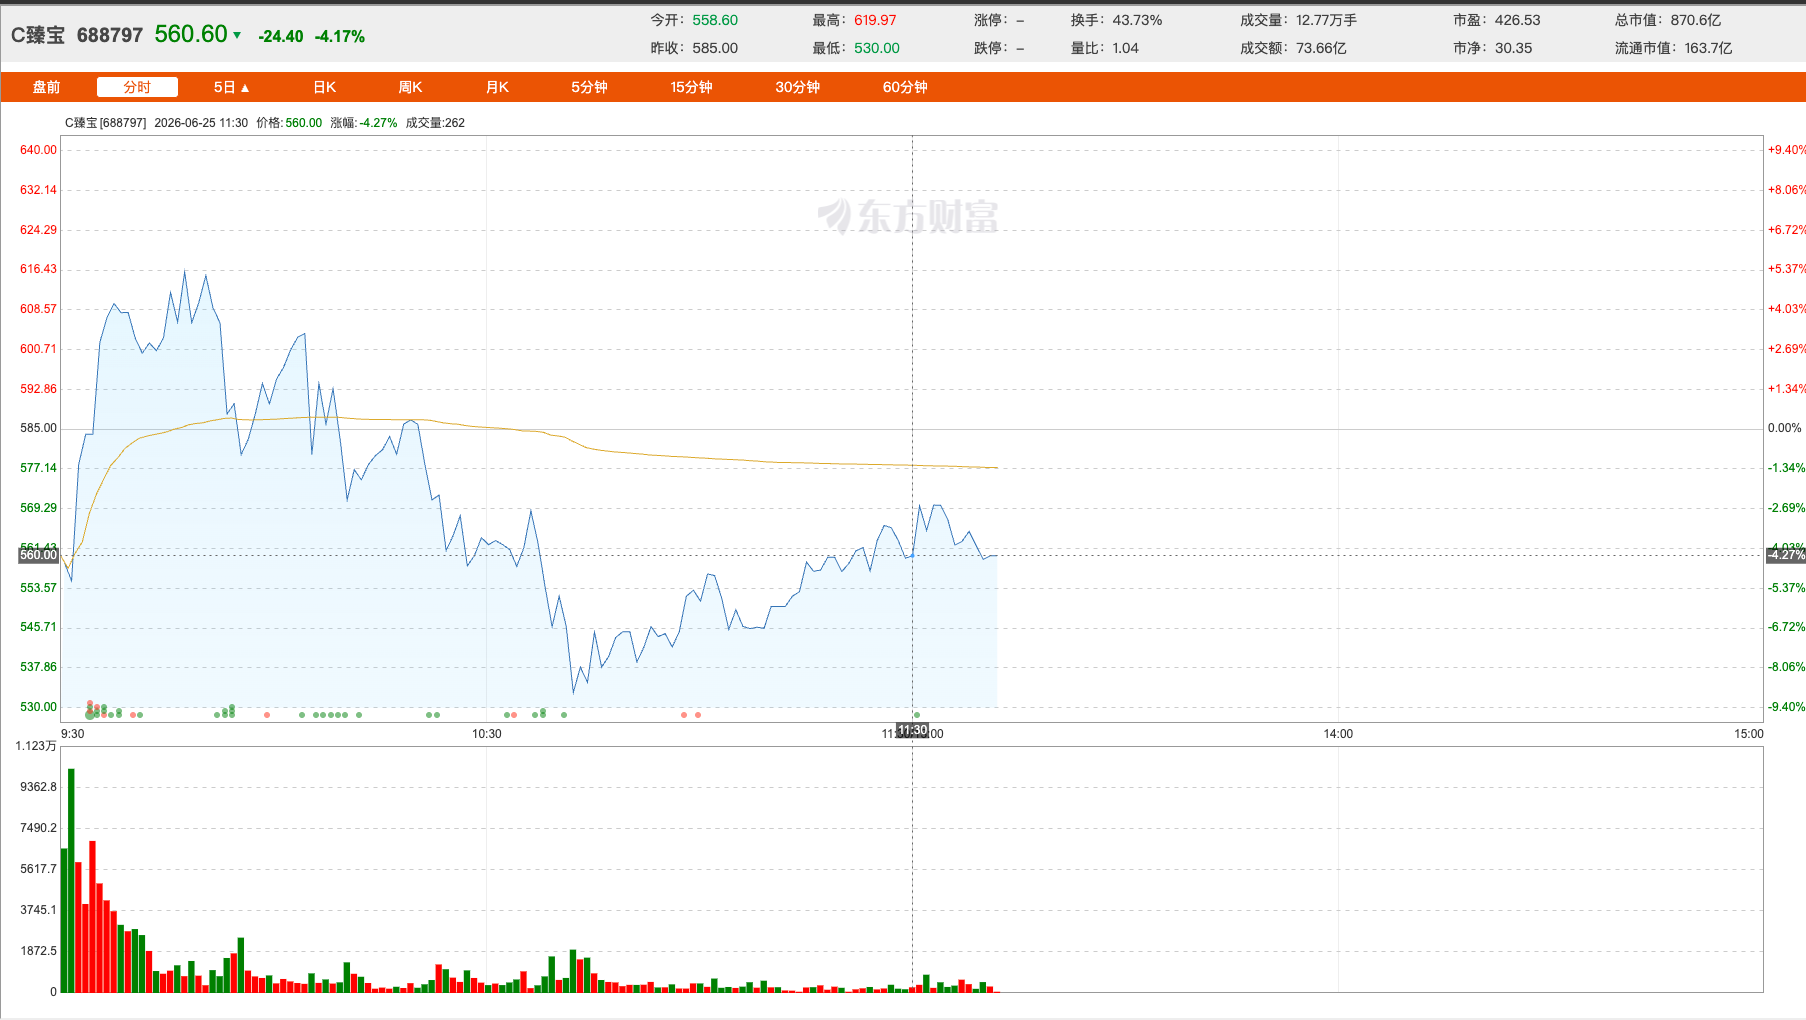
Task: Click the caption 涨幅:-4.27% above chart
Action: [x=364, y=123]
